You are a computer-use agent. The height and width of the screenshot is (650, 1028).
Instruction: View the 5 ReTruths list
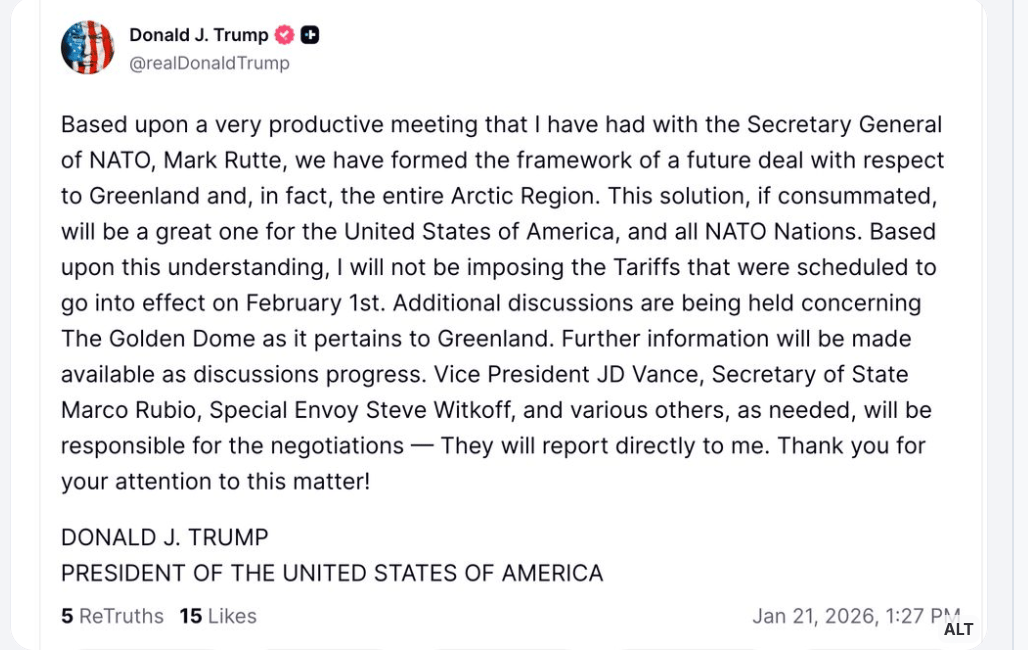click(x=112, y=616)
